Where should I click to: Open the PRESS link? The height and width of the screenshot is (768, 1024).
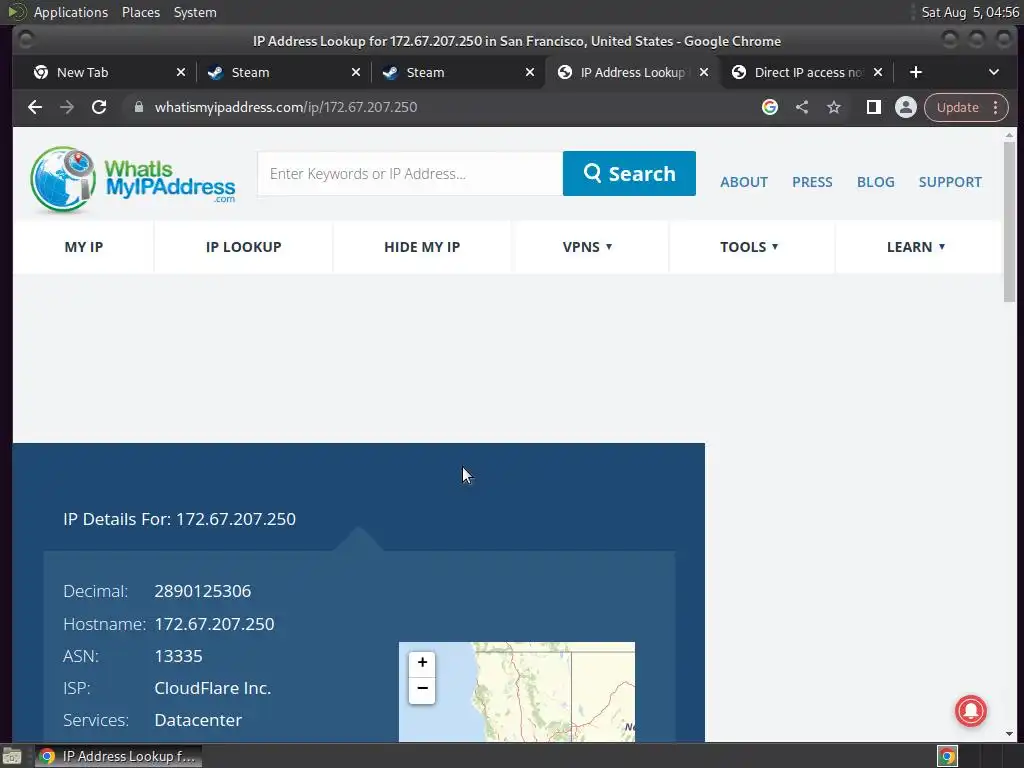812,182
